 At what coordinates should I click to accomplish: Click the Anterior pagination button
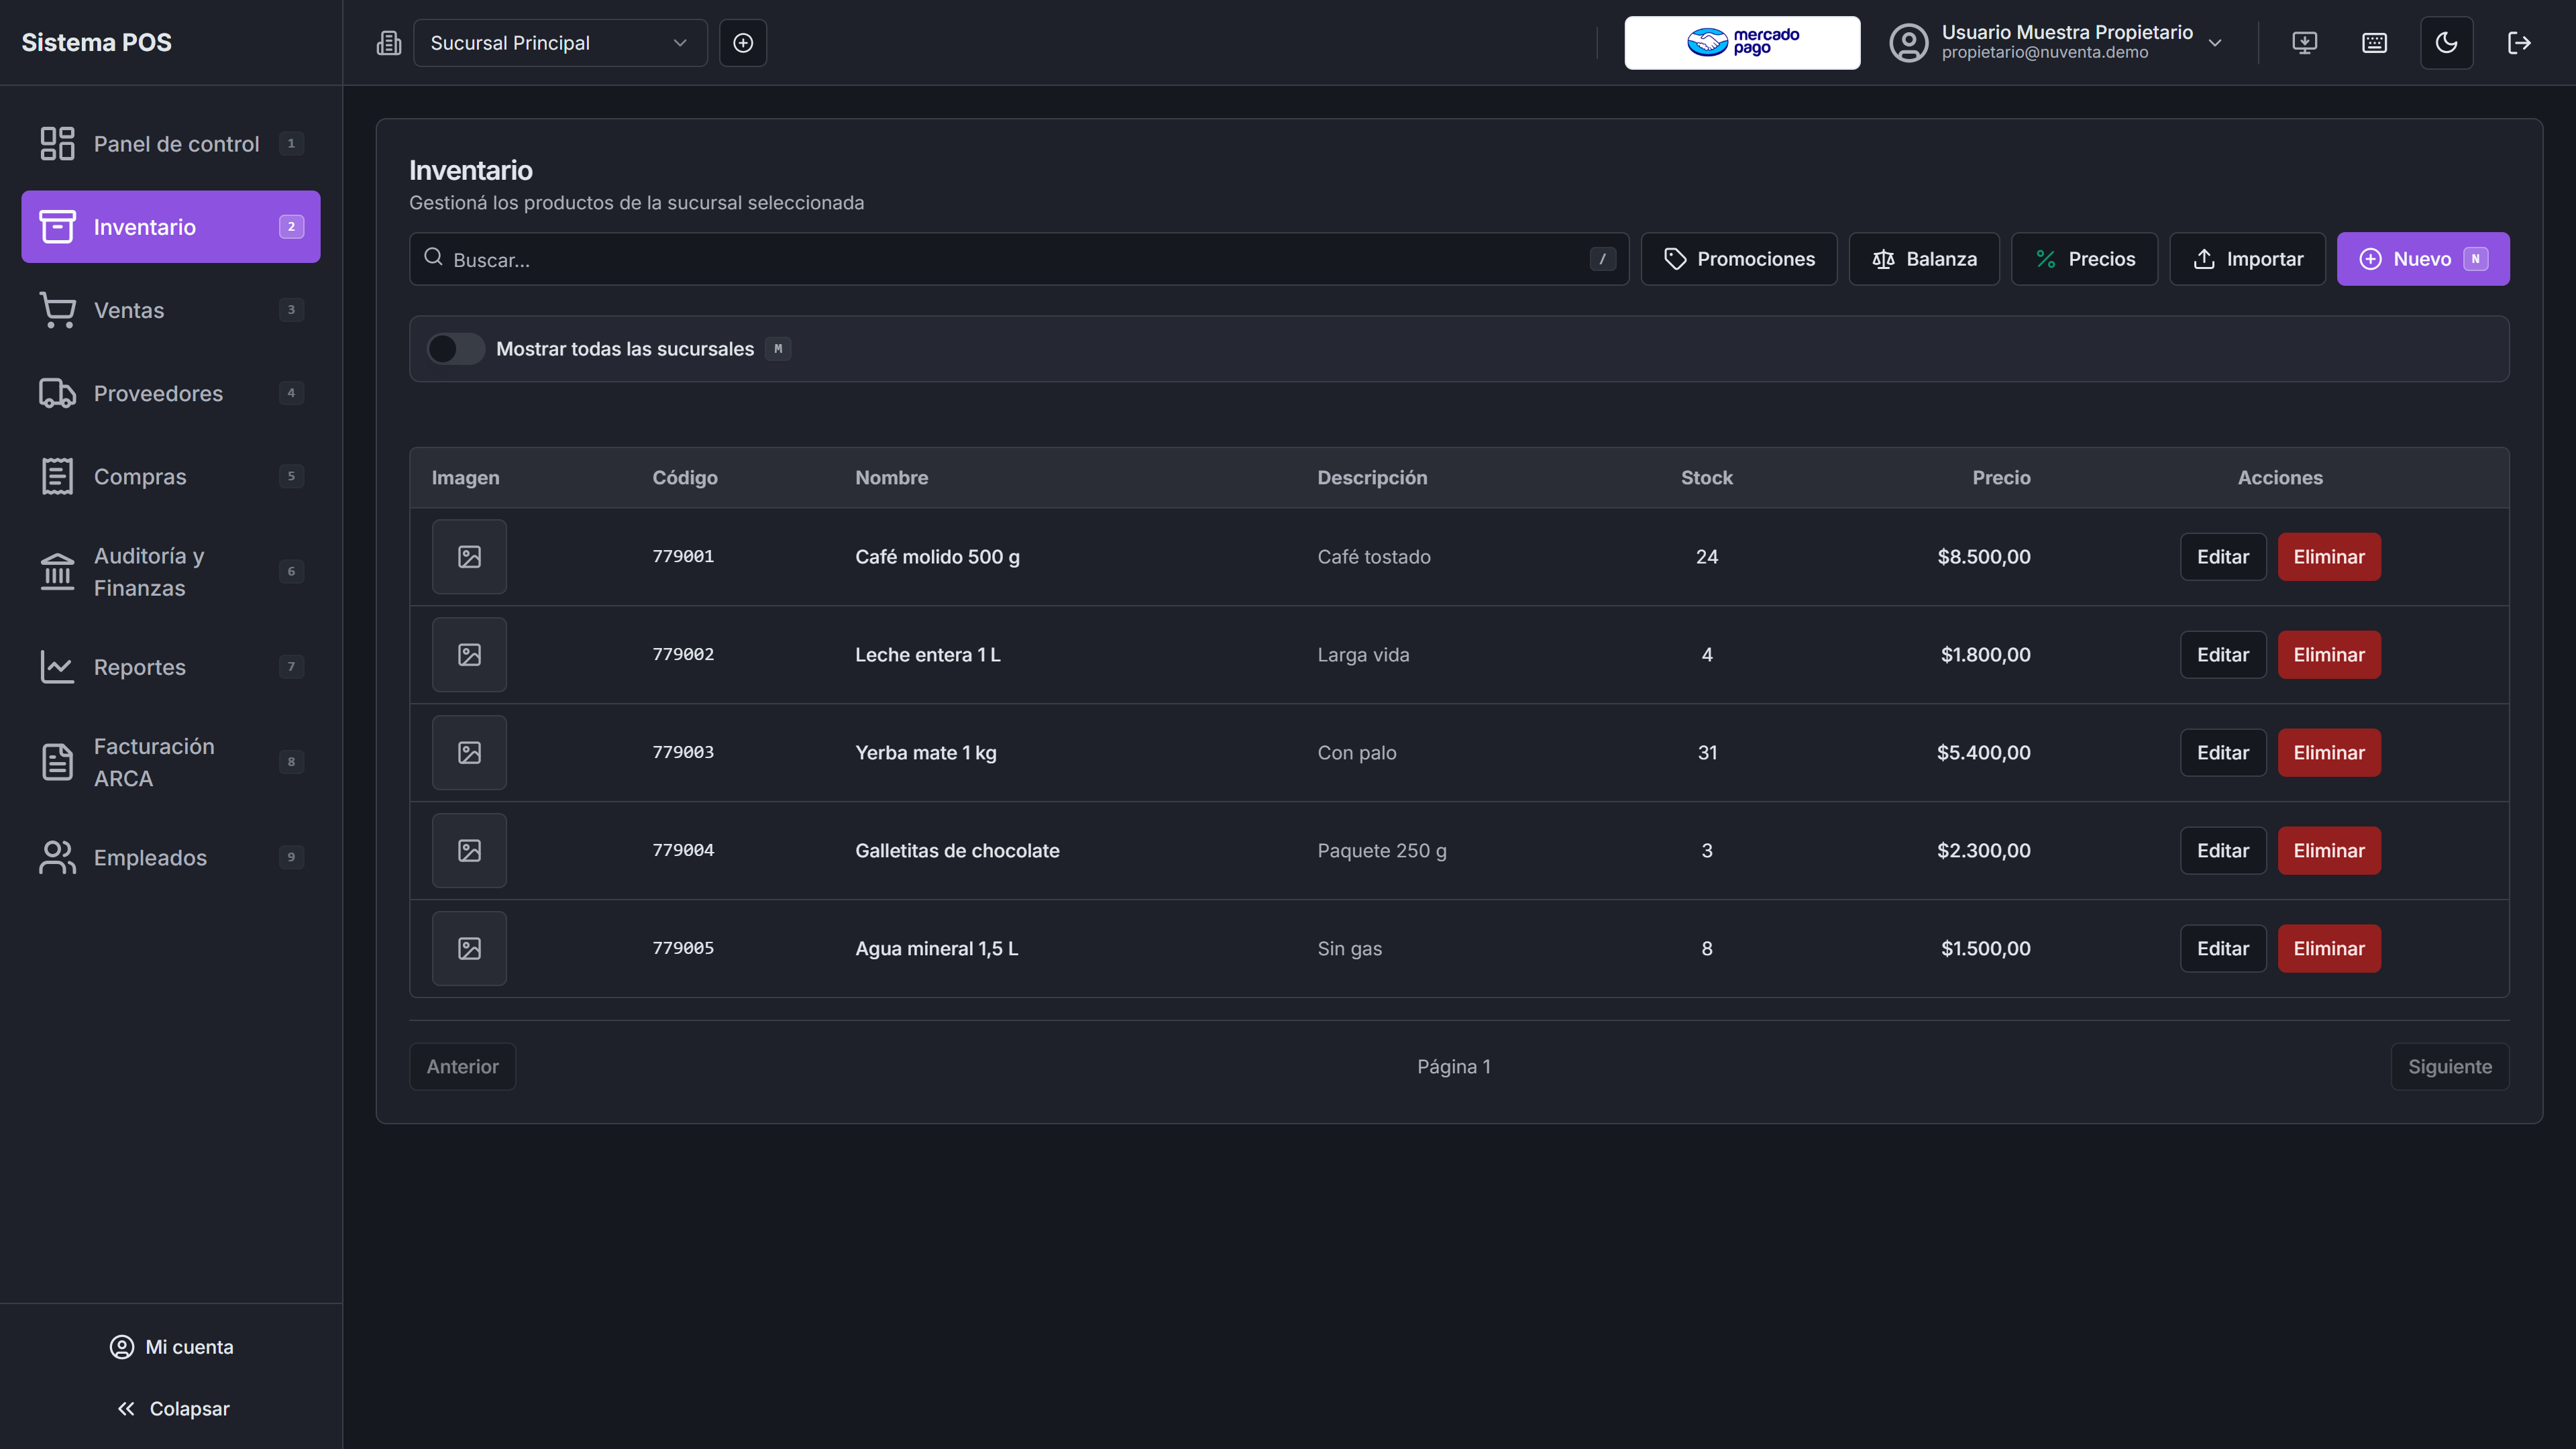(462, 1067)
